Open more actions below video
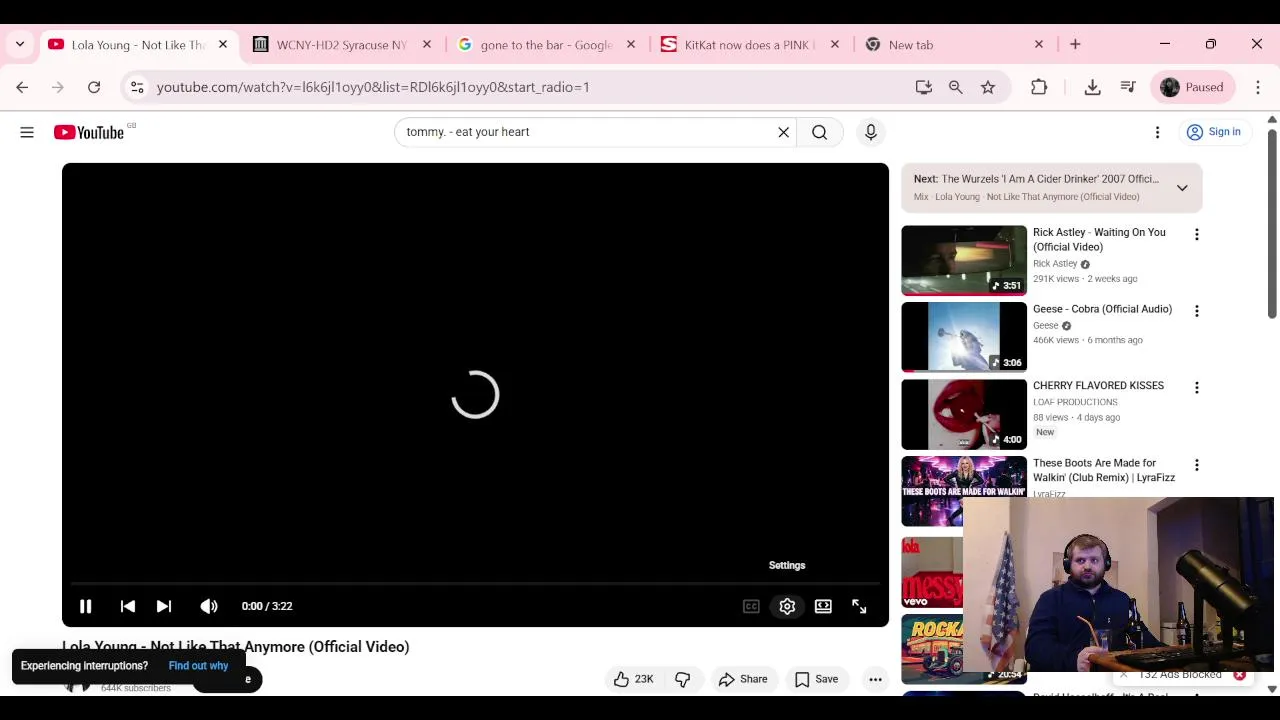 (875, 679)
